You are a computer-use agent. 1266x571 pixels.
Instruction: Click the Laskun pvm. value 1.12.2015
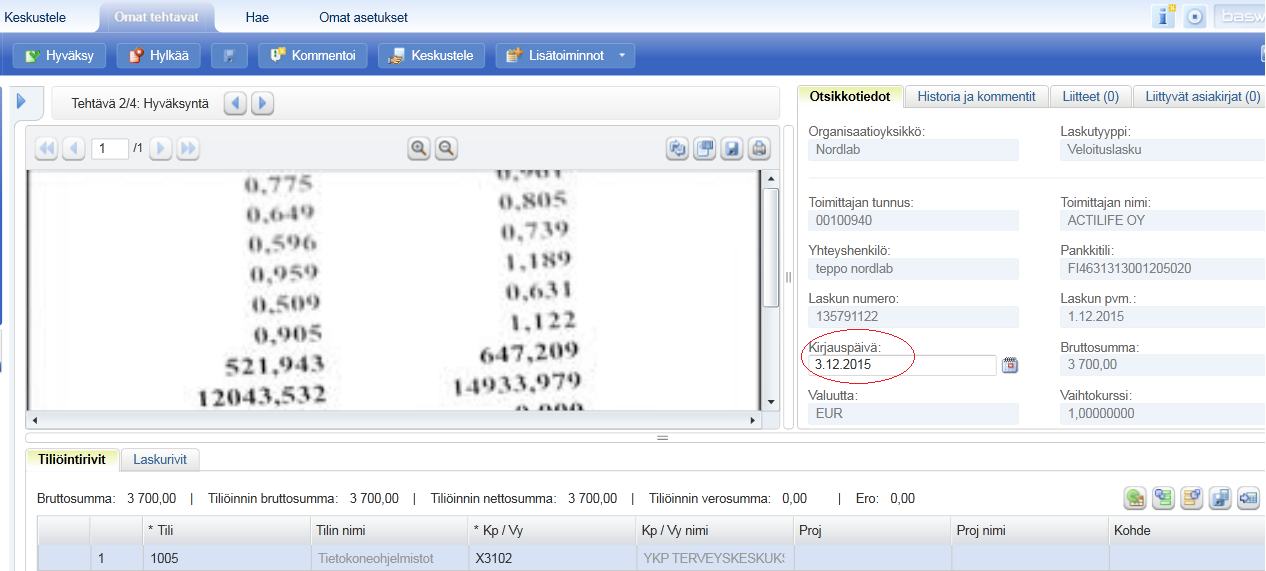1163,317
